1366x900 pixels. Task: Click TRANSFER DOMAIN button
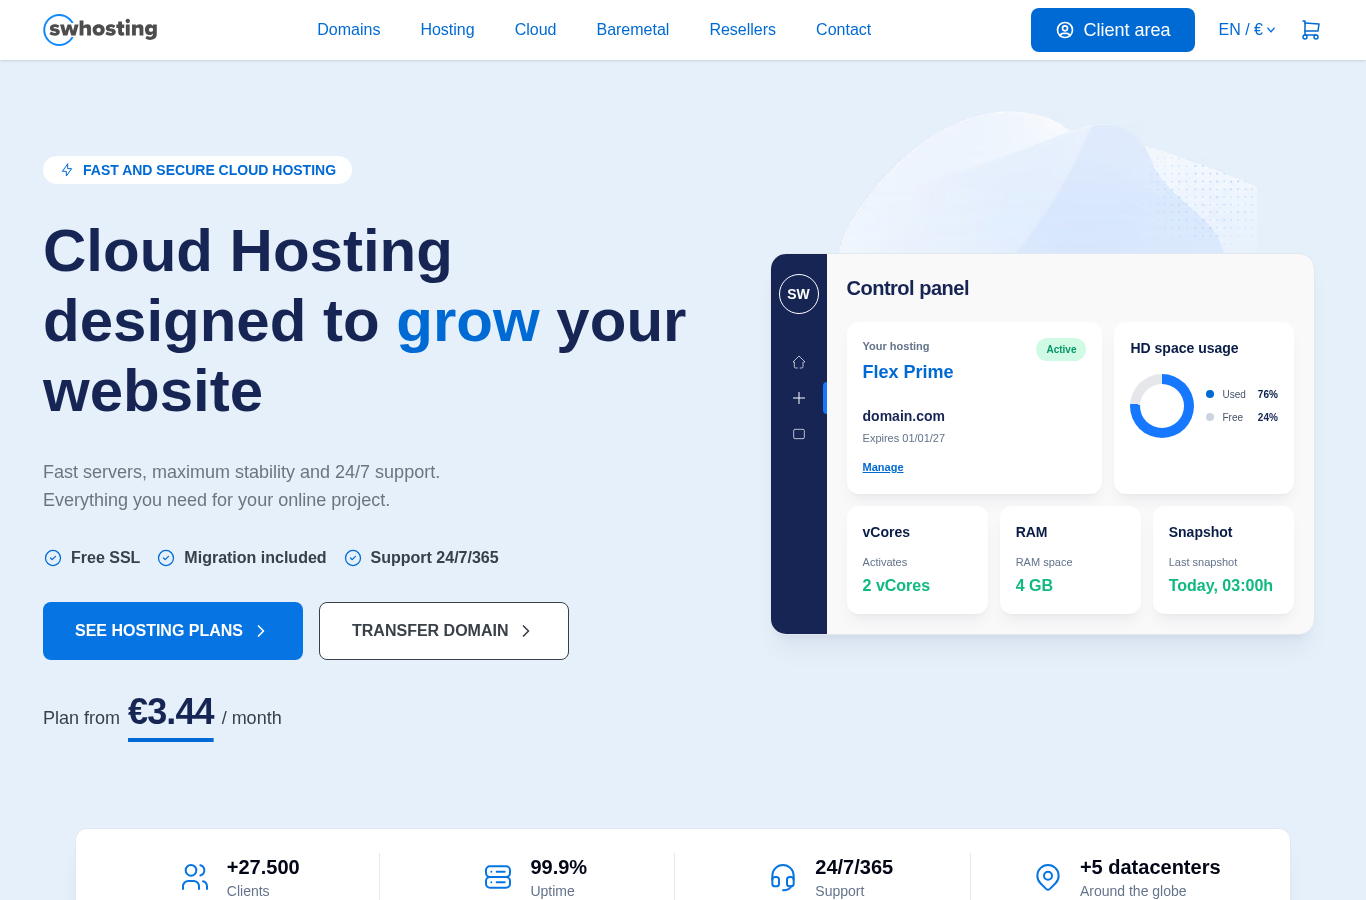coord(444,631)
